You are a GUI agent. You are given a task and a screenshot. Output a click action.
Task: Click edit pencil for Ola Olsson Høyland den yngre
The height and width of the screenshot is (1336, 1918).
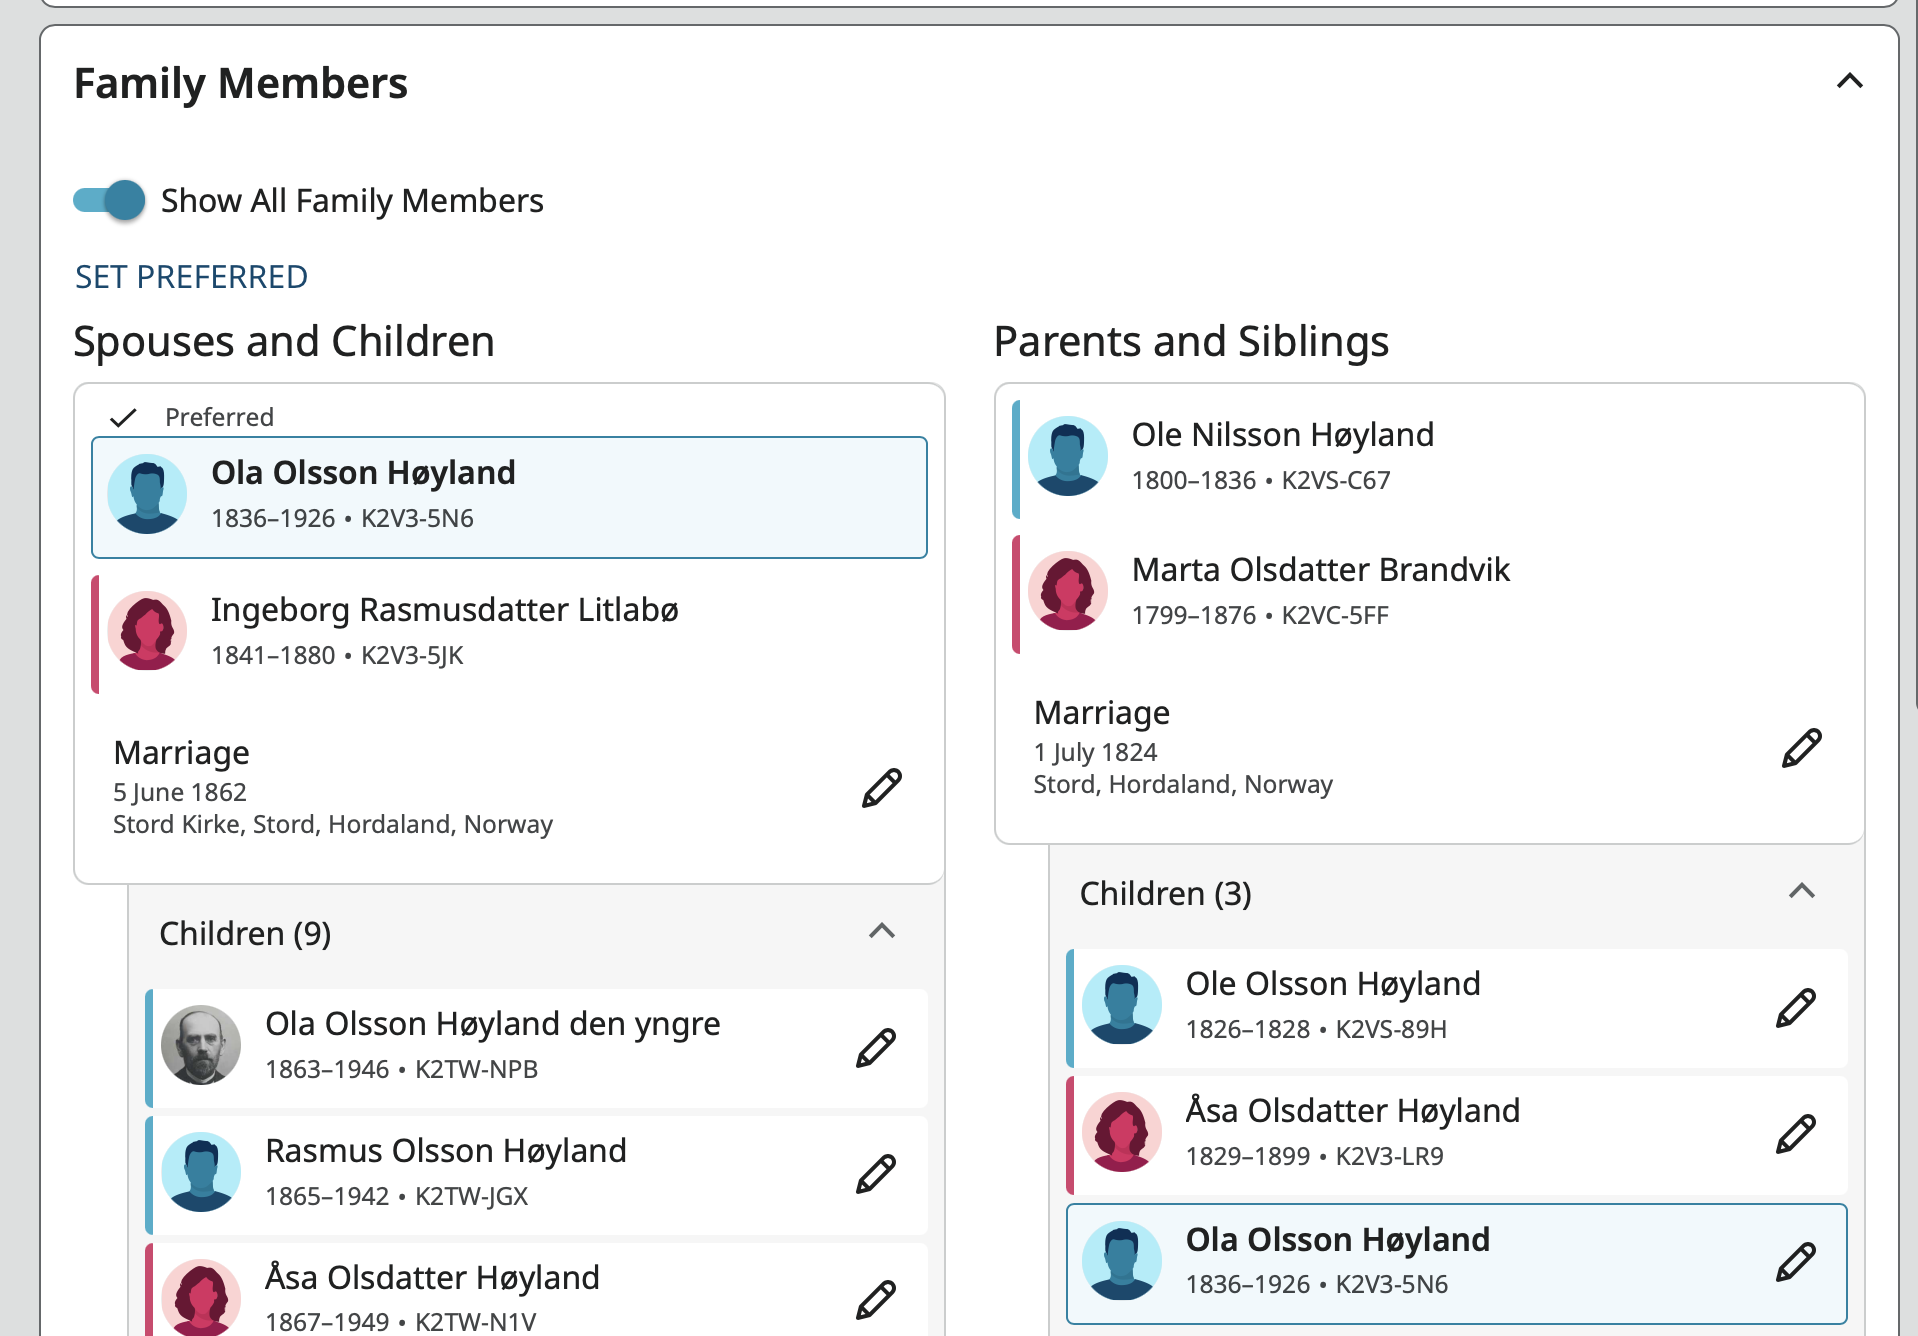click(x=876, y=1047)
